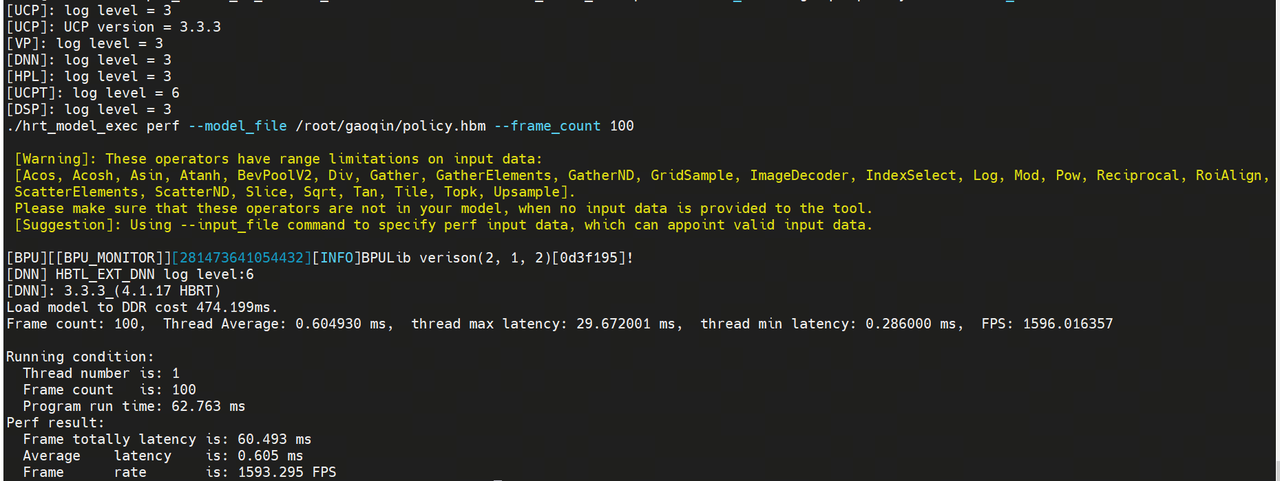Screen dimensions: 1280x481
Task: Click the hrt_model_exec command text
Action: 89,126
